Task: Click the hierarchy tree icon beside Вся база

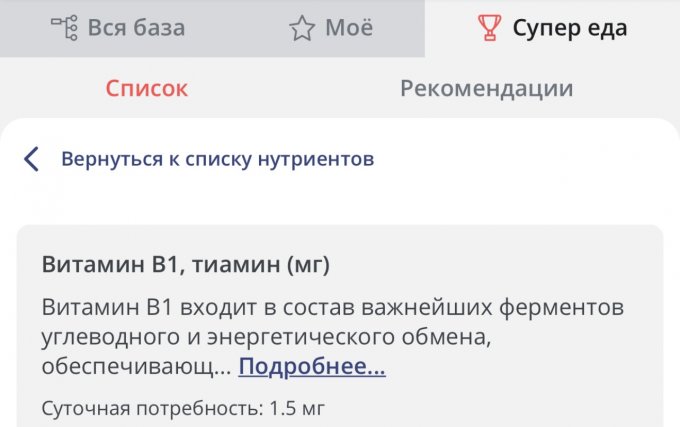Action: pyautogui.click(x=65, y=28)
